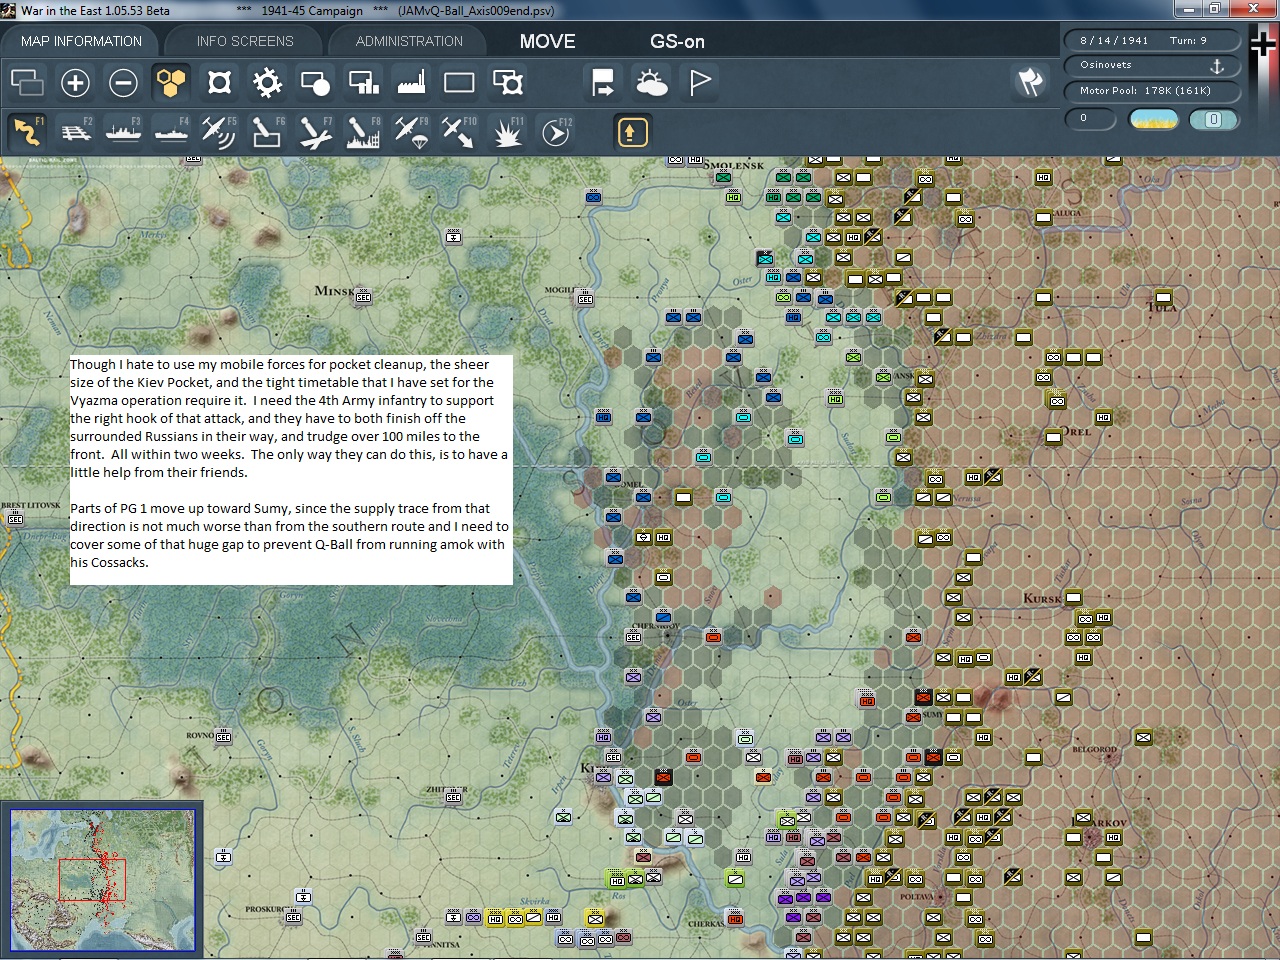Viewport: 1280px width, 960px height.
Task: Click the two white flags icon
Action: tap(1030, 82)
